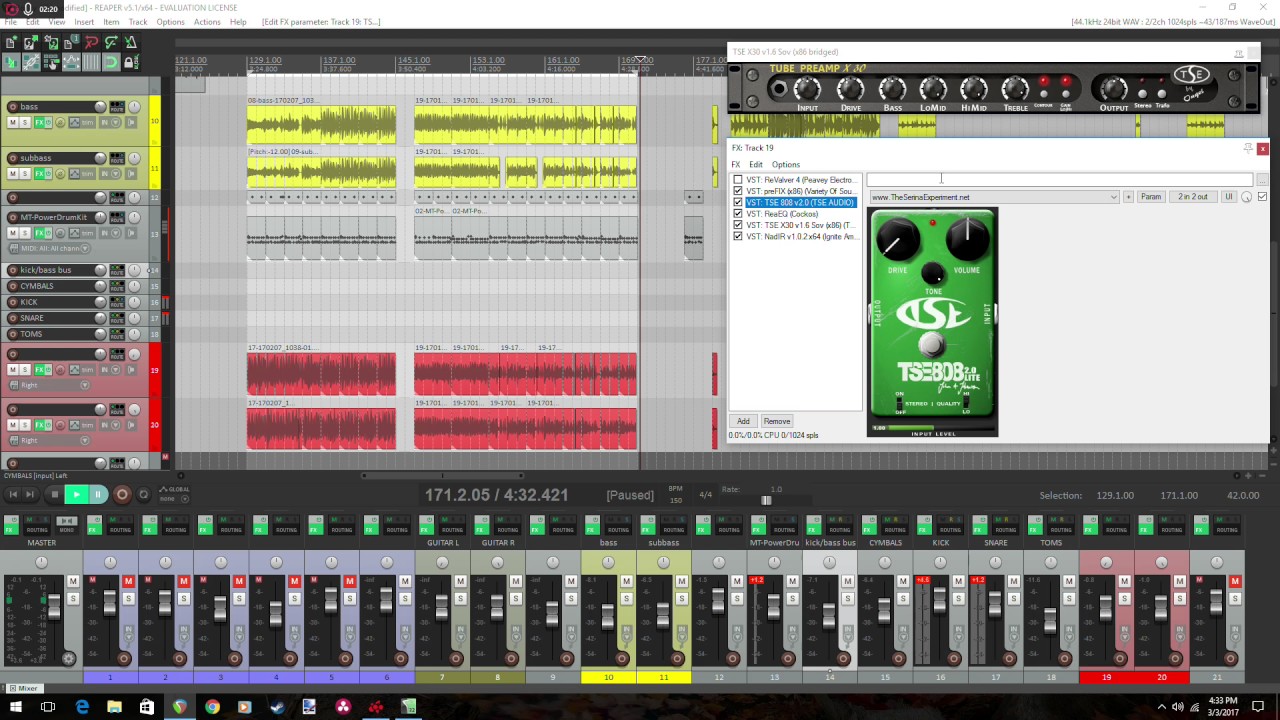
Task: Click the record button in transport
Action: coord(122,494)
